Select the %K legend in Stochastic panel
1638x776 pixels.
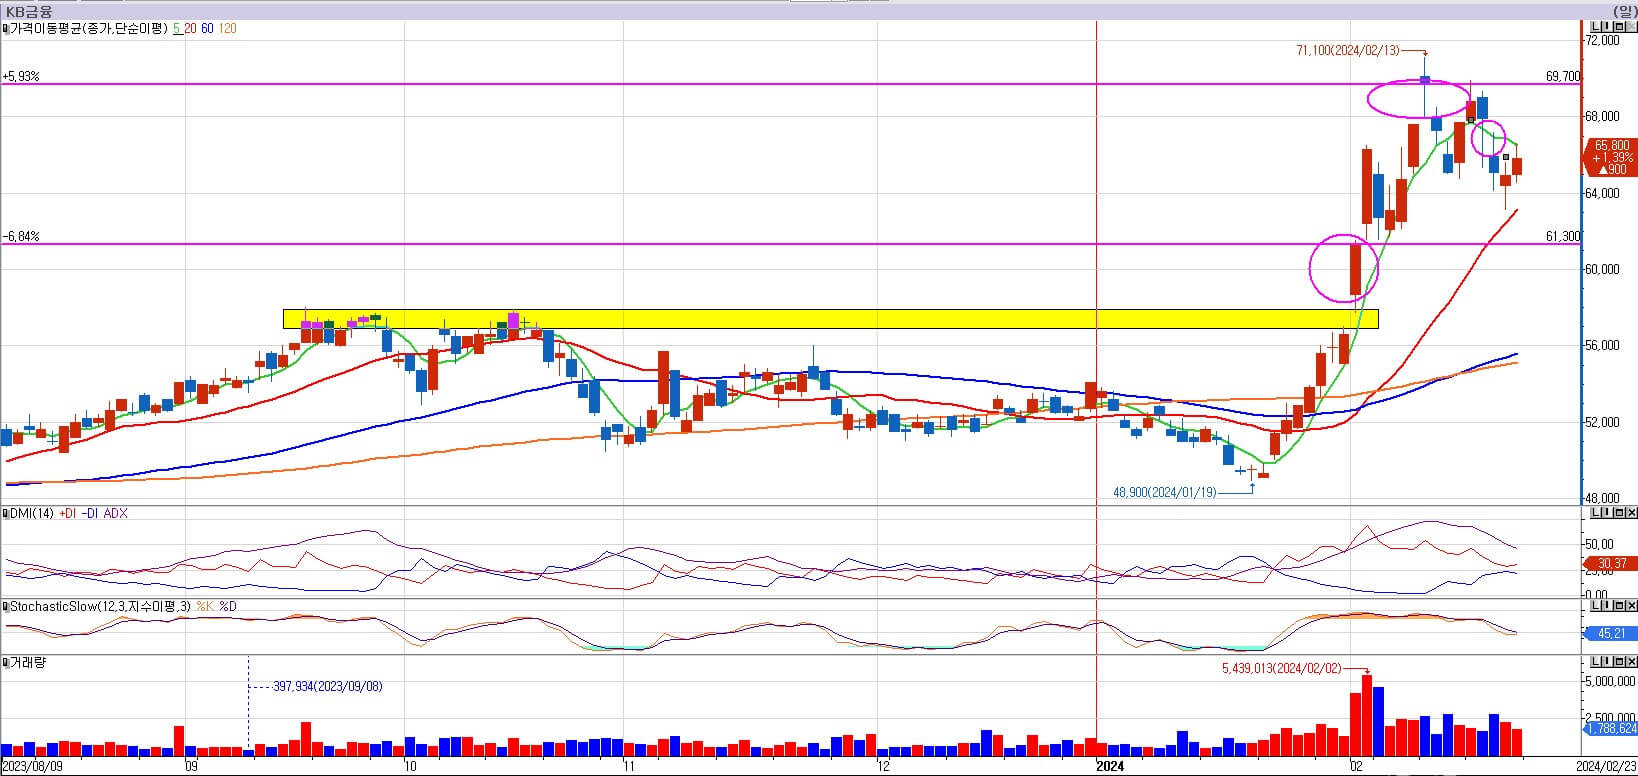coord(204,607)
